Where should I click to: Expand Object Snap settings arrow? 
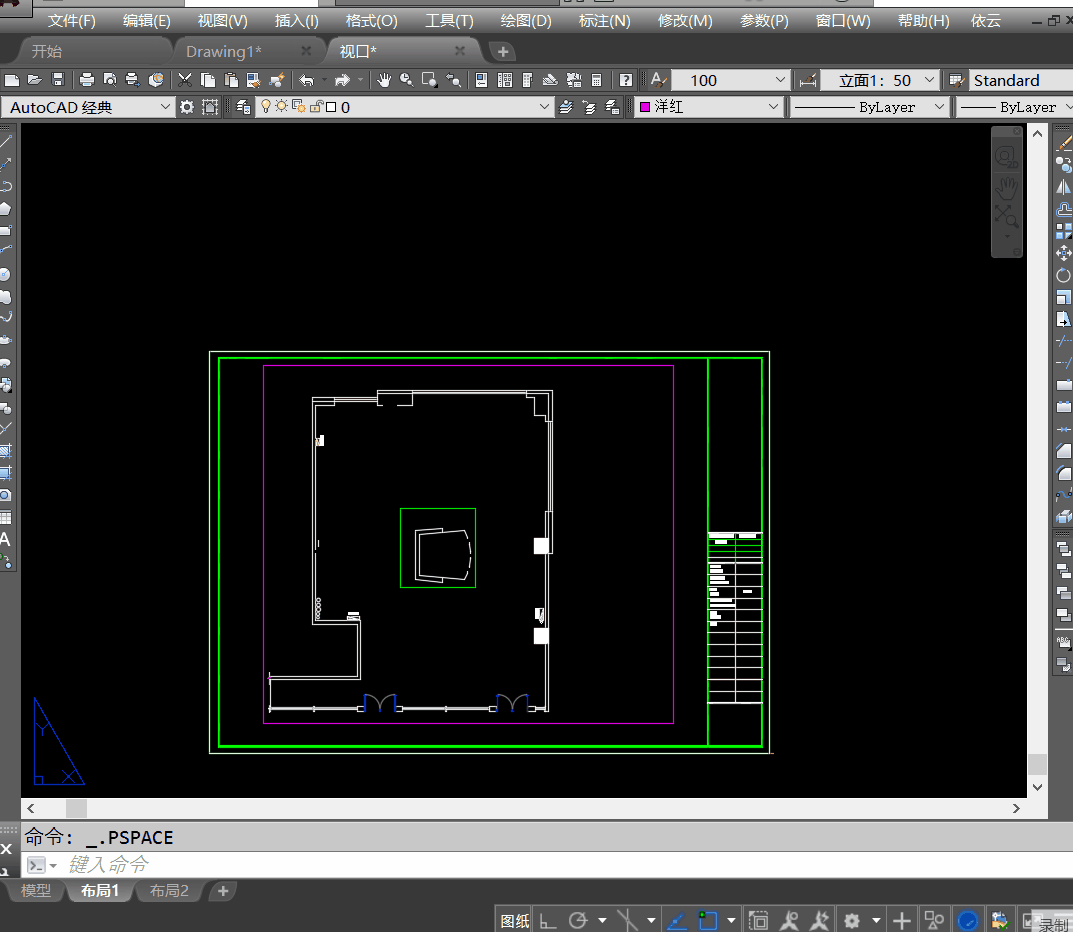[x=731, y=920]
